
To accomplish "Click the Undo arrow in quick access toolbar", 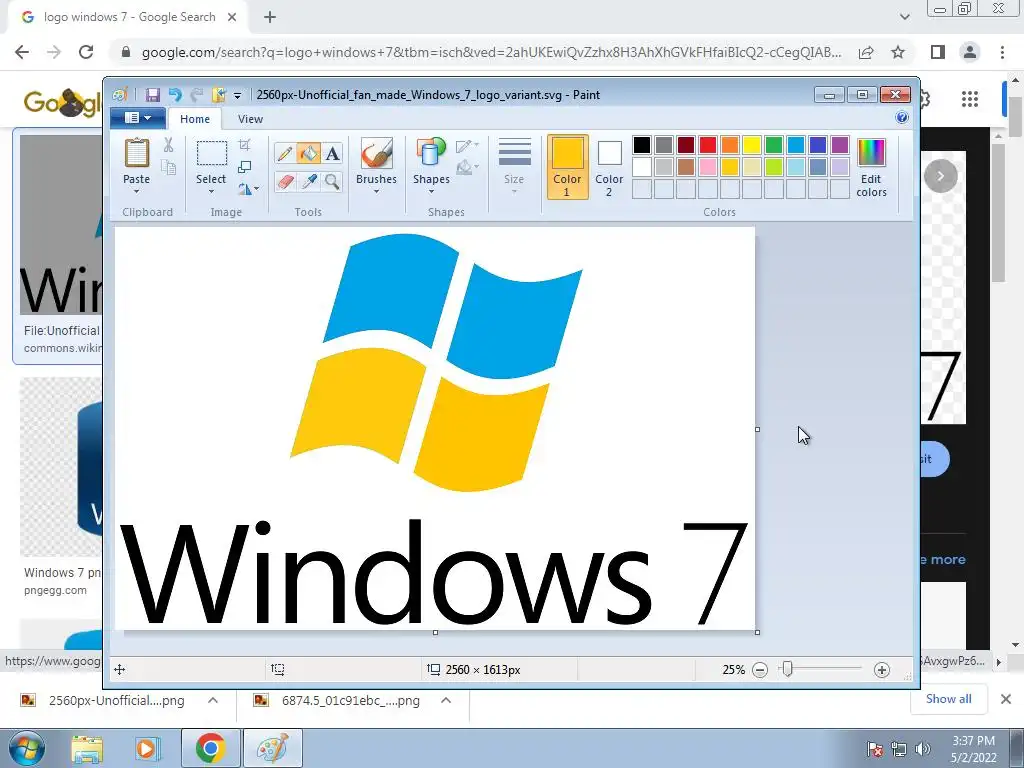I will pyautogui.click(x=175, y=95).
